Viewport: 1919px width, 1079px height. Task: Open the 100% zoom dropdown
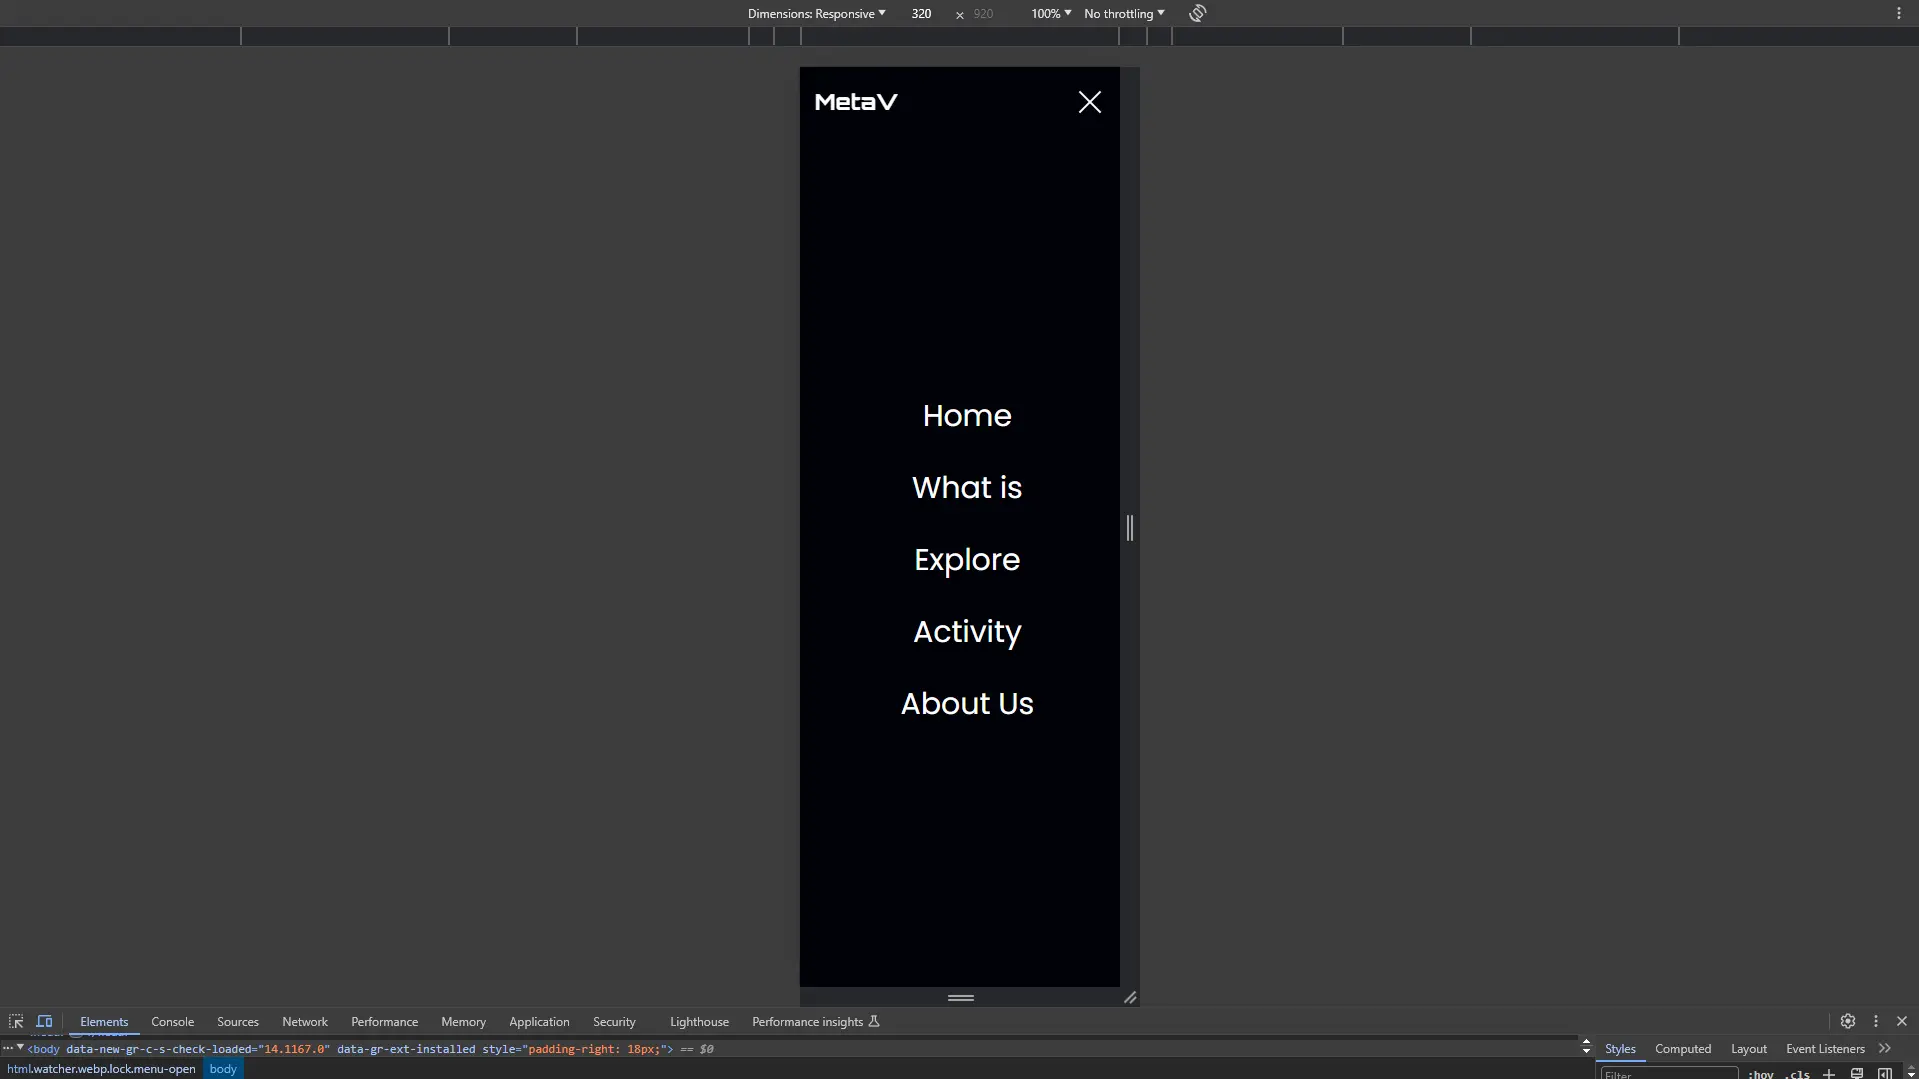[1051, 14]
